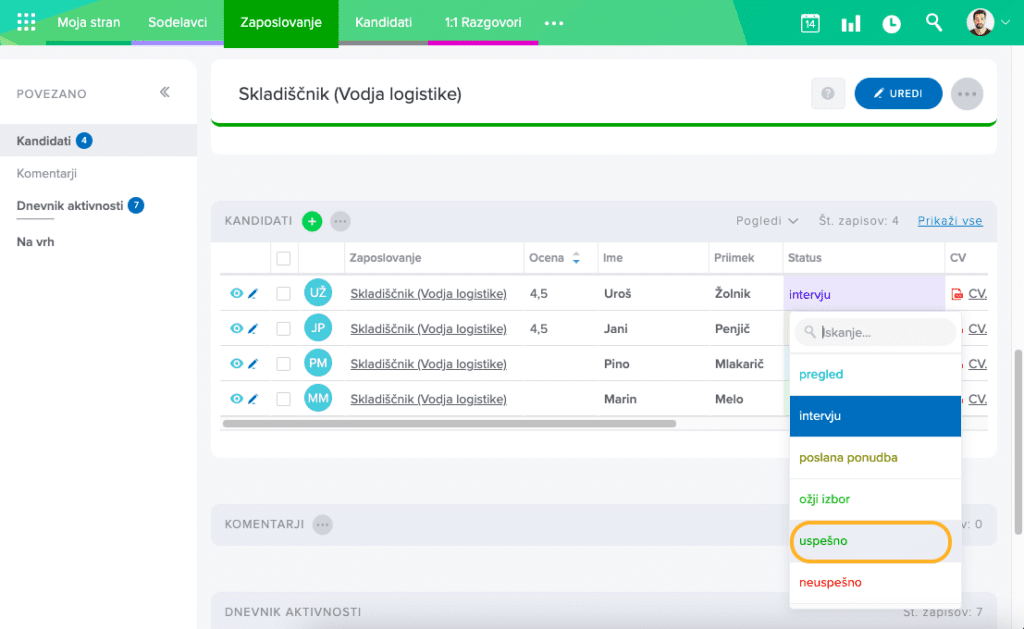The height and width of the screenshot is (629, 1024).
Task: Toggle the select-all checkbox in table header
Action: pyautogui.click(x=284, y=258)
